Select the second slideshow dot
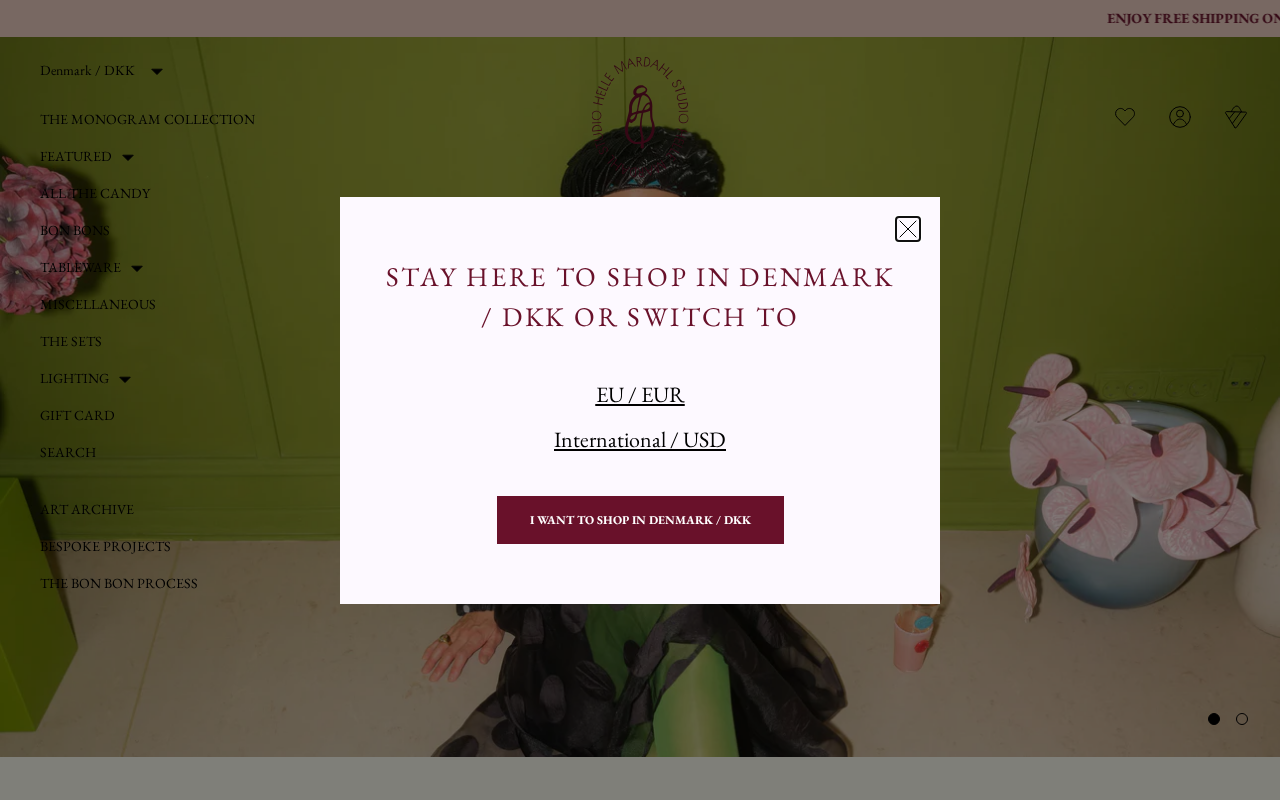Screen dimensions: 1280x800 click(x=1242, y=719)
